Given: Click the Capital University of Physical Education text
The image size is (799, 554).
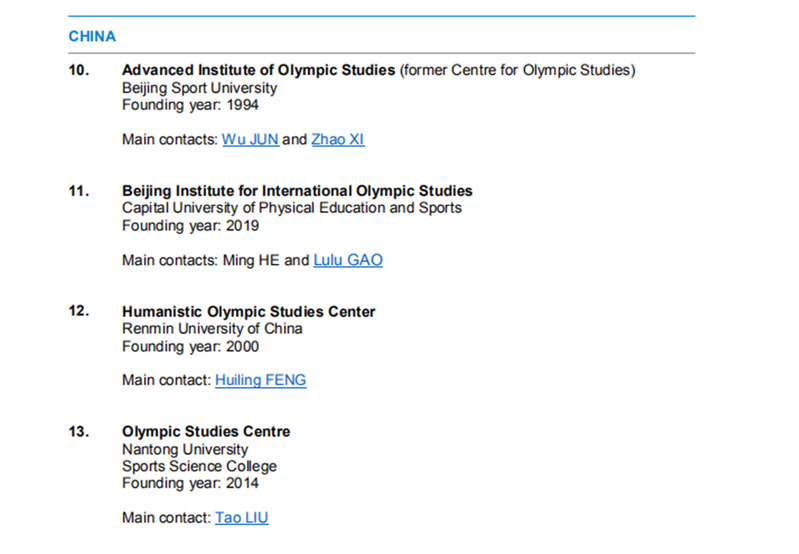Looking at the screenshot, I should (x=292, y=208).
